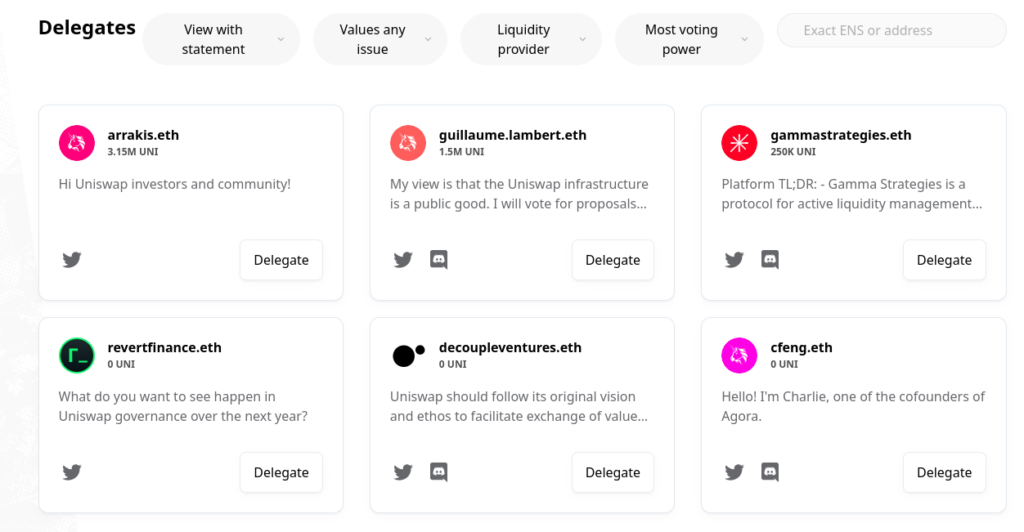Viewport: 1024px width, 532px height.
Task: Delegate to arrakis.eth
Action: pyautogui.click(x=281, y=260)
